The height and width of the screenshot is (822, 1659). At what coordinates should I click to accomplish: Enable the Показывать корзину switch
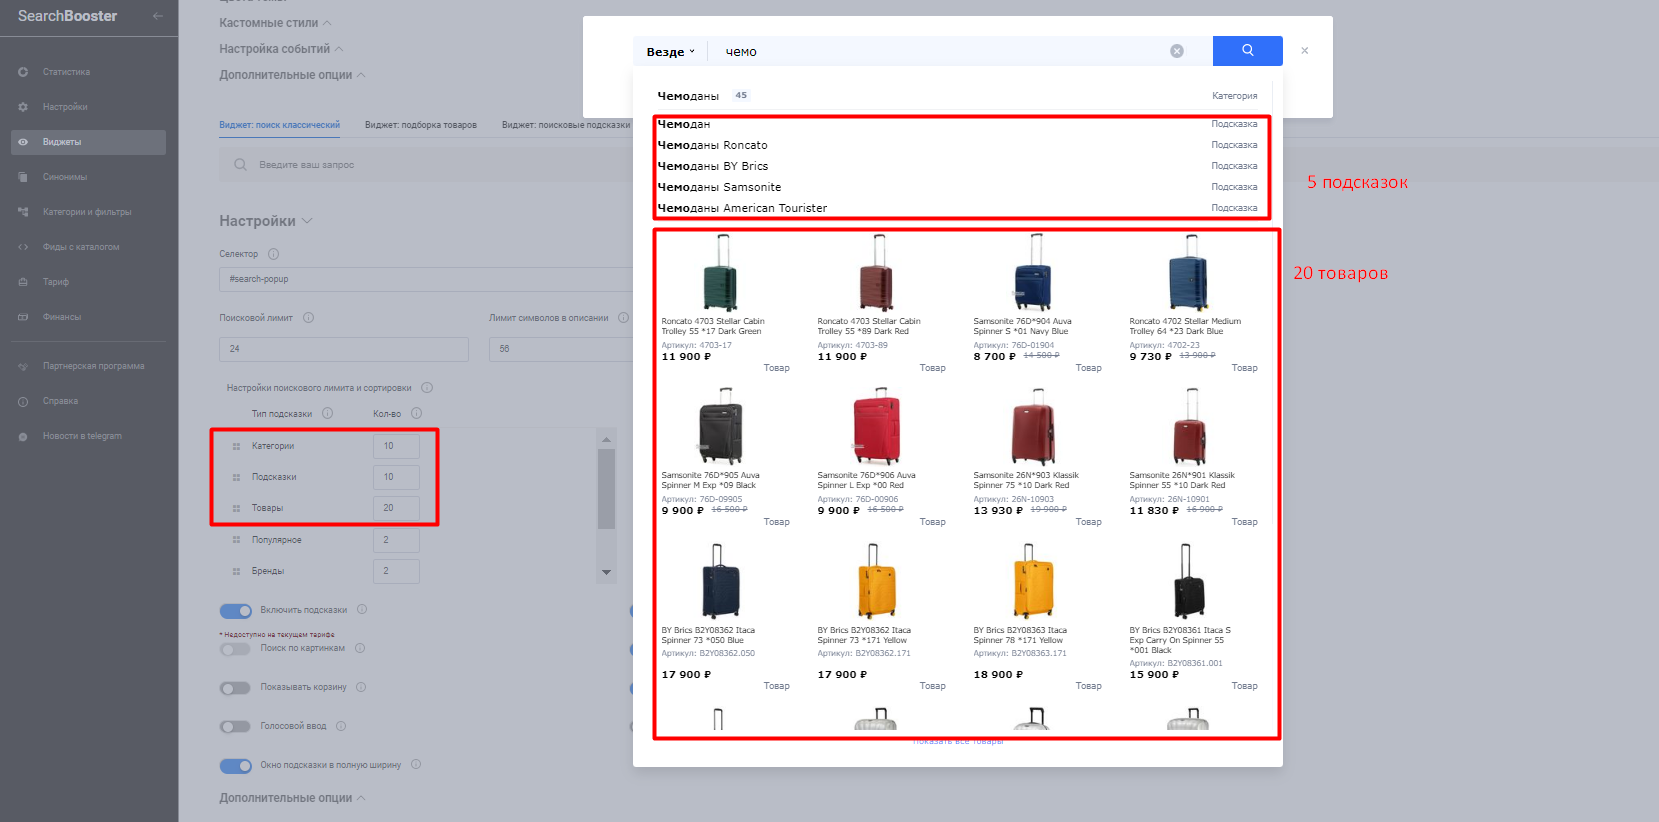tap(236, 688)
